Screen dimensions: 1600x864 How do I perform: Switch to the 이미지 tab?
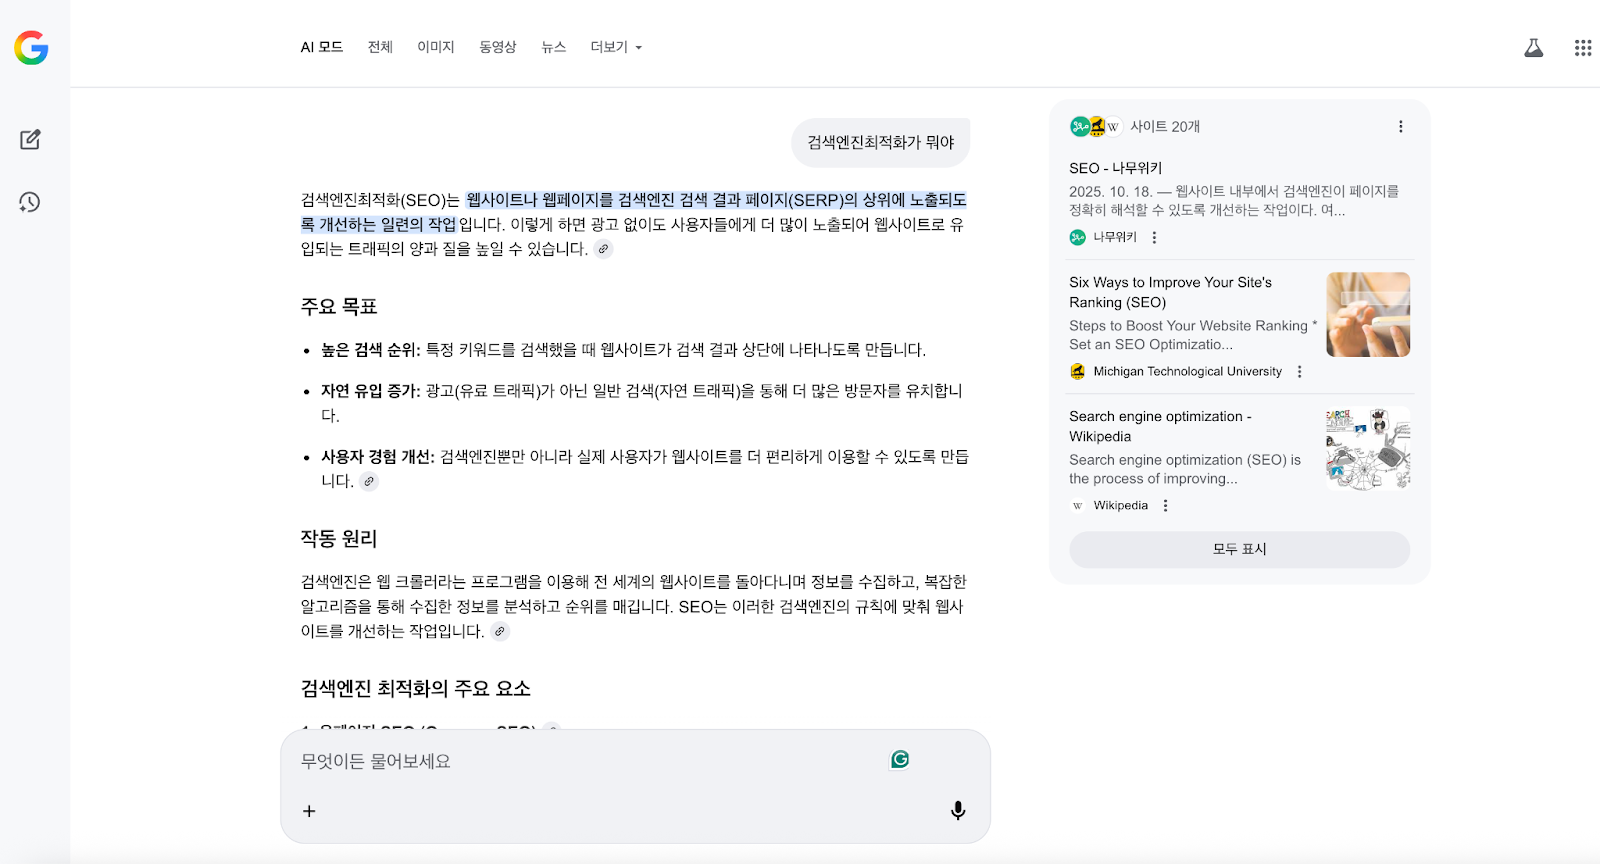point(435,47)
